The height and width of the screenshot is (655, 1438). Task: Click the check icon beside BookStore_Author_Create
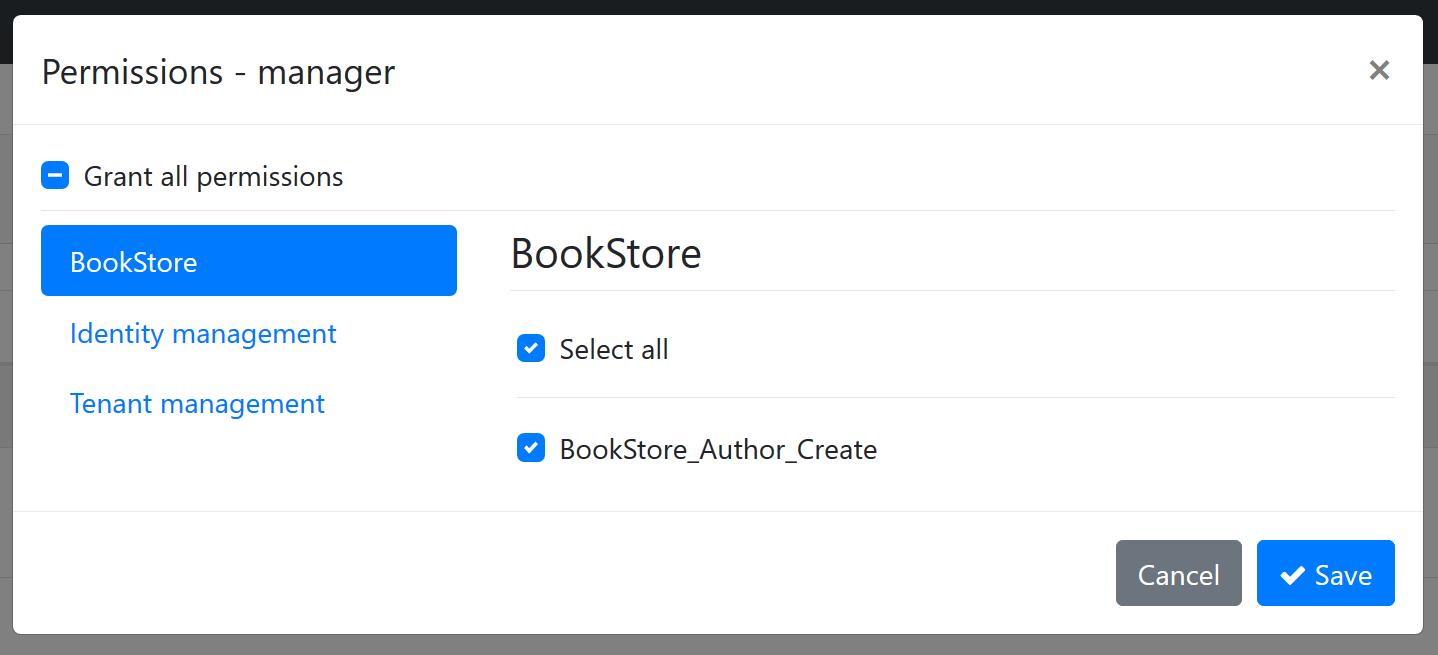pyautogui.click(x=530, y=448)
